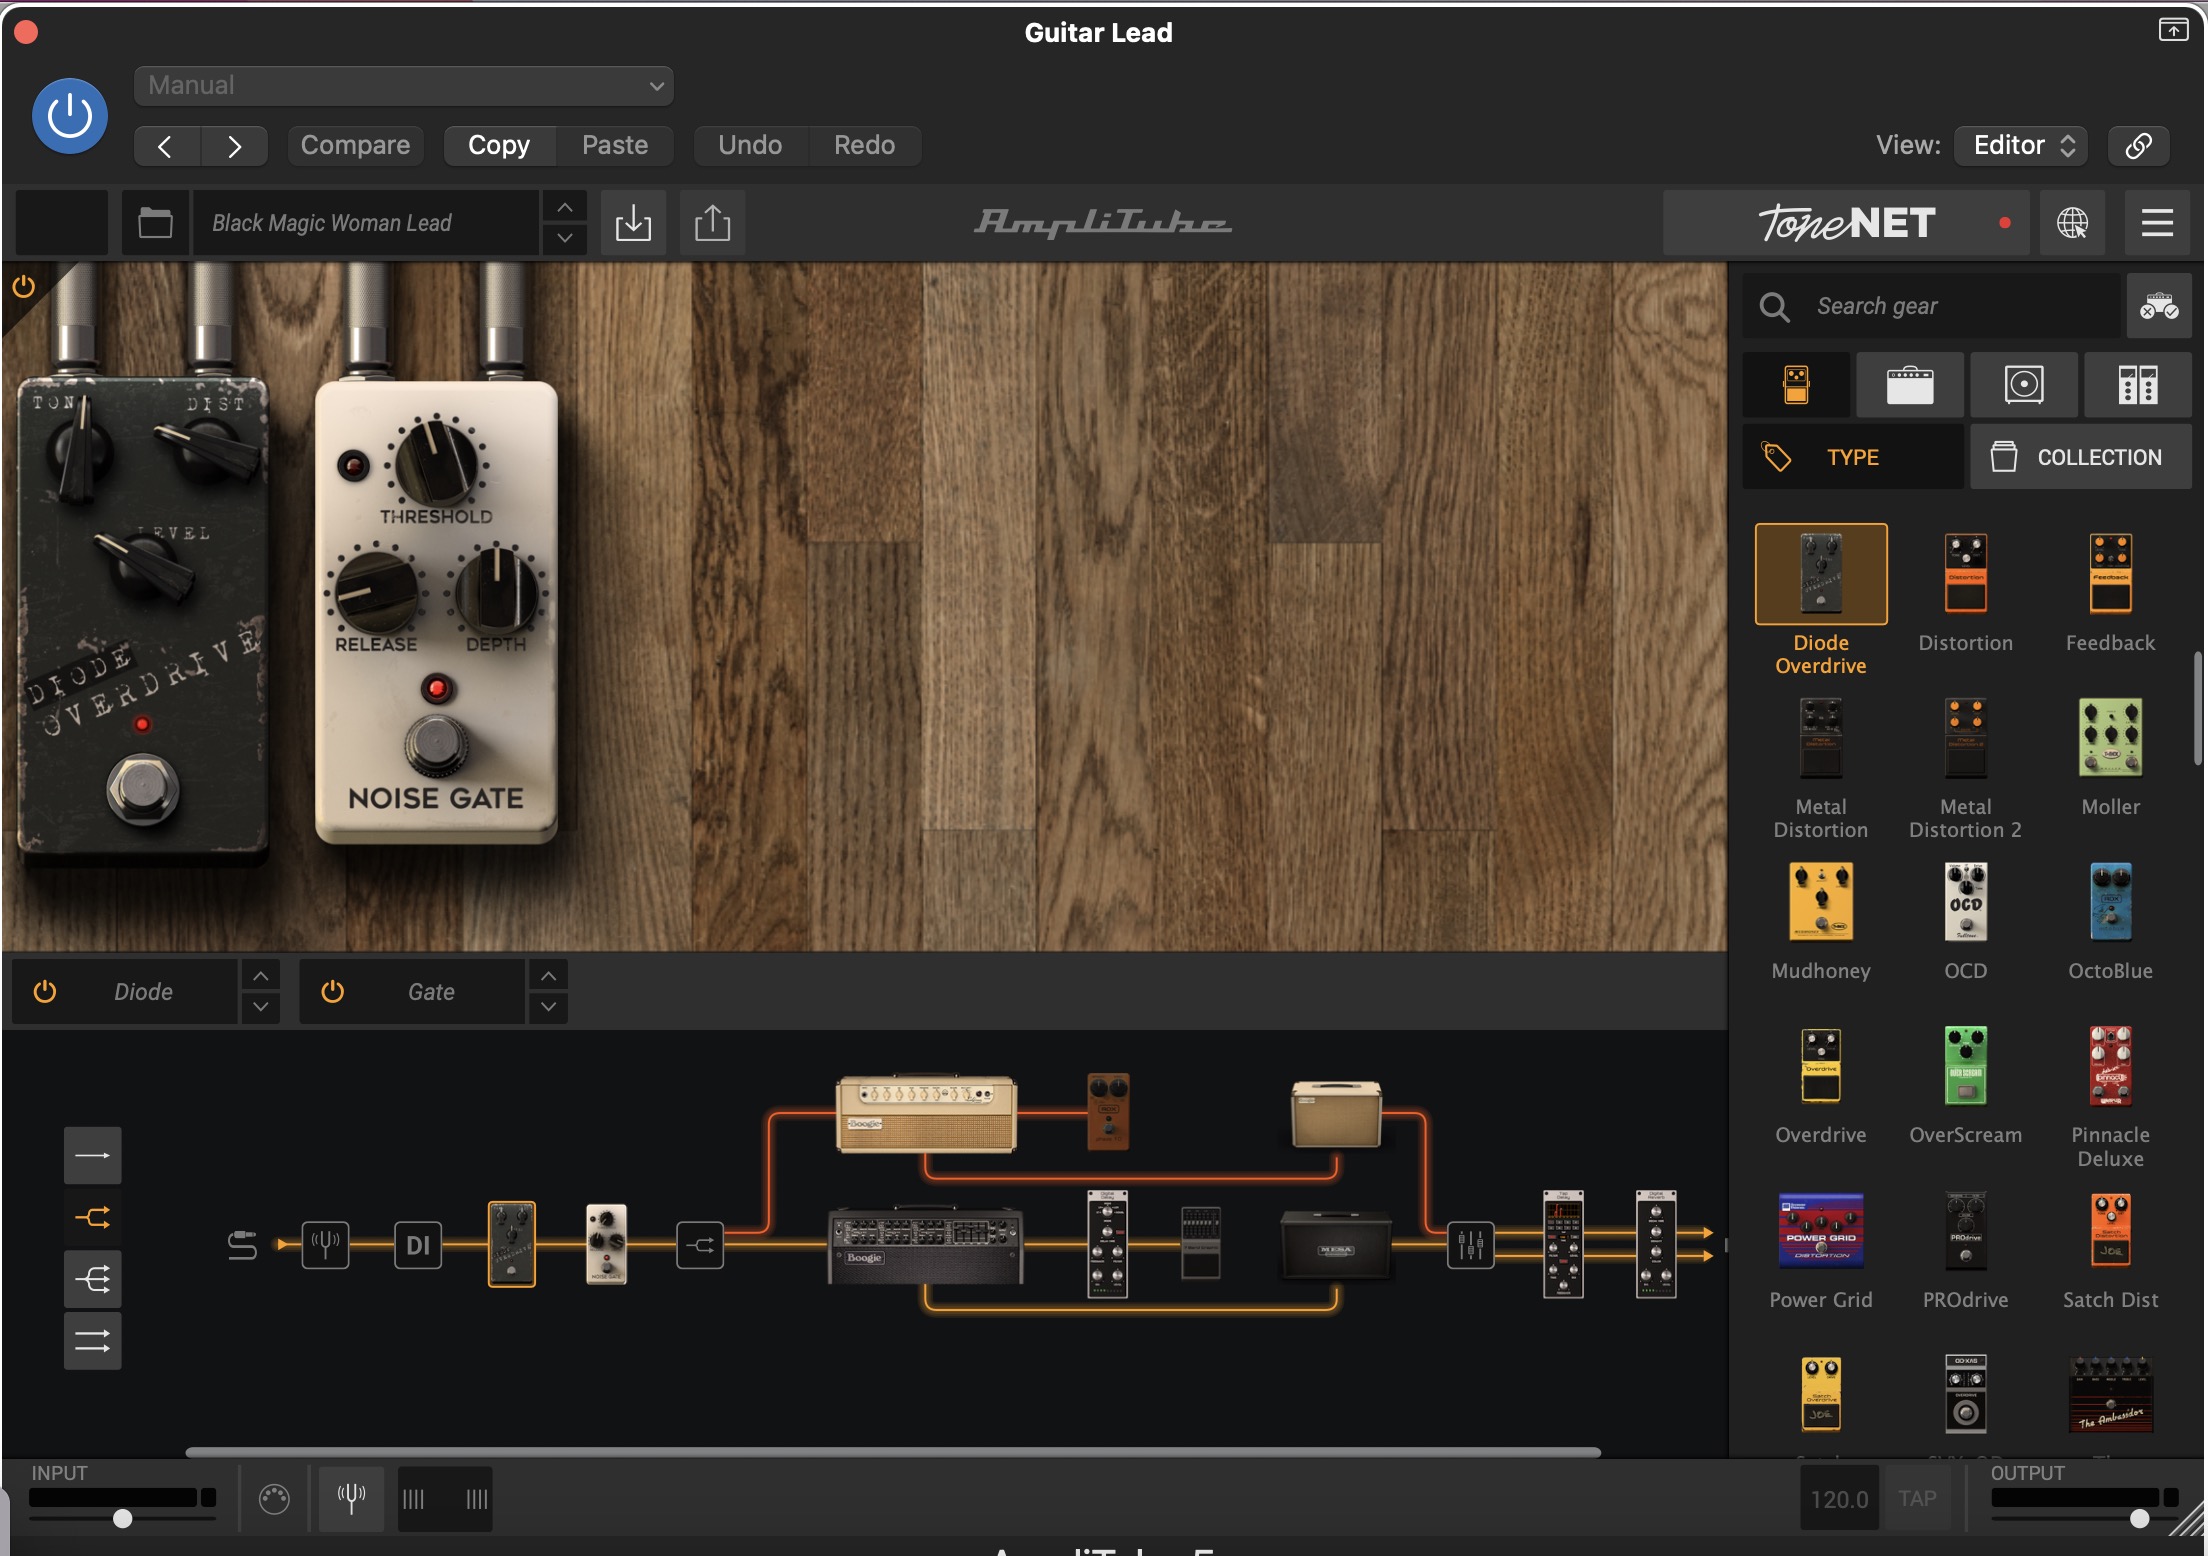Select the single serial signal chain routing
Screen dimensions: 2208x1556
coord(93,1156)
